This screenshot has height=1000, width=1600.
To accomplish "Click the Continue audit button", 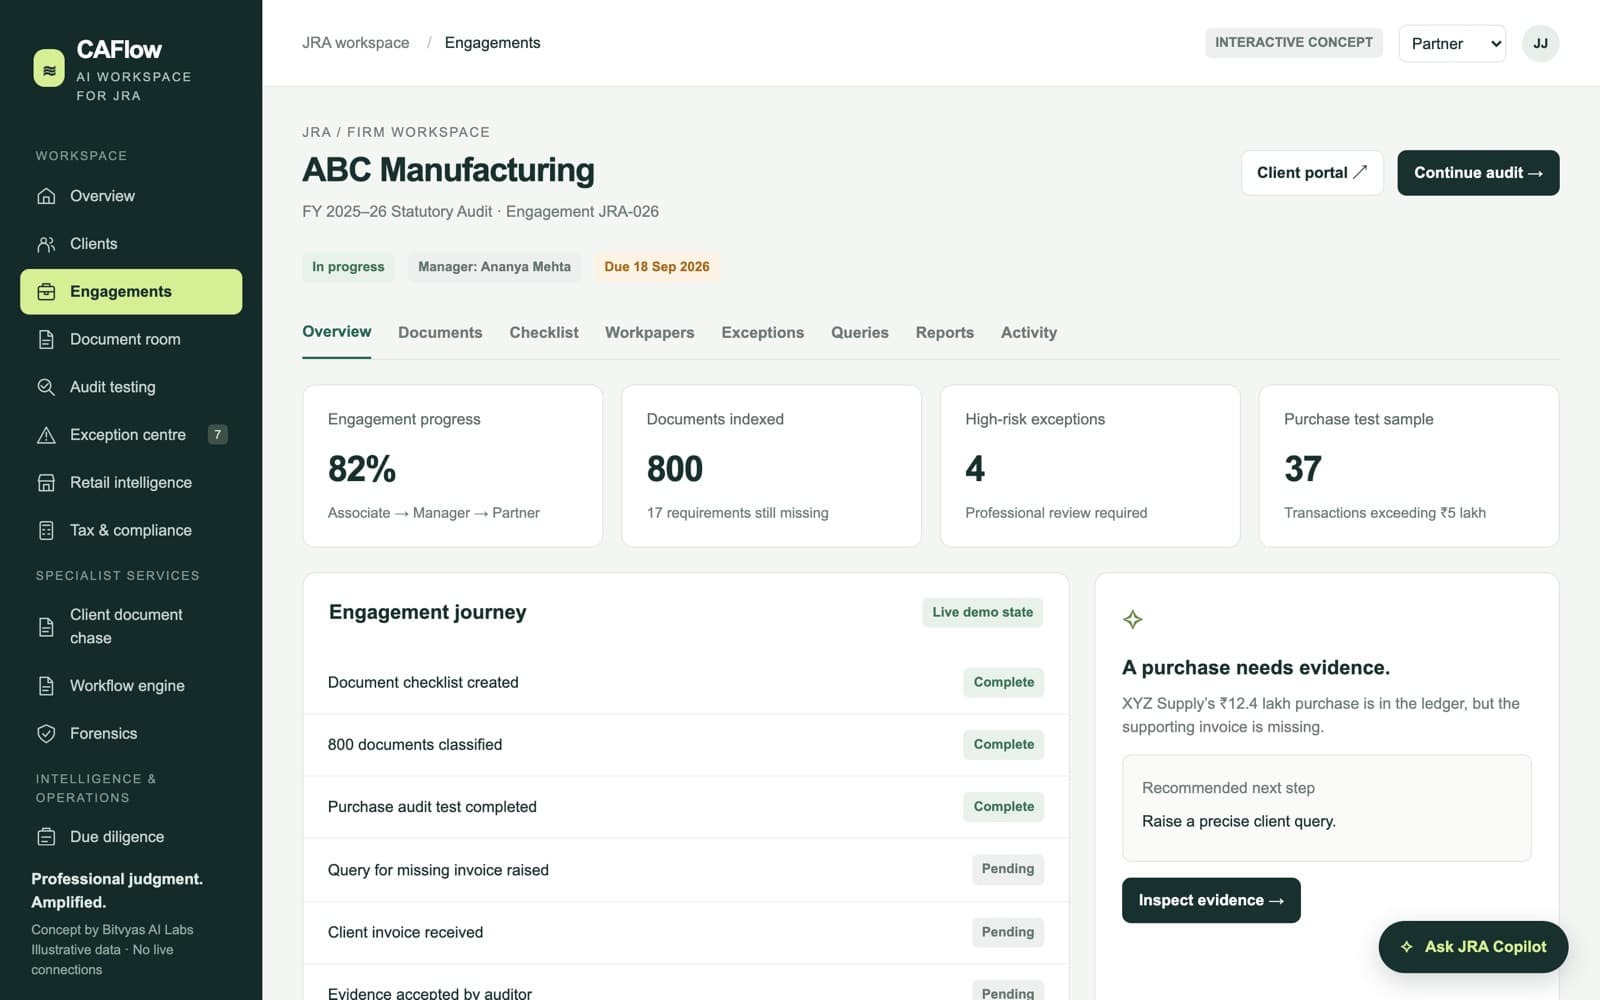I will click(x=1478, y=173).
